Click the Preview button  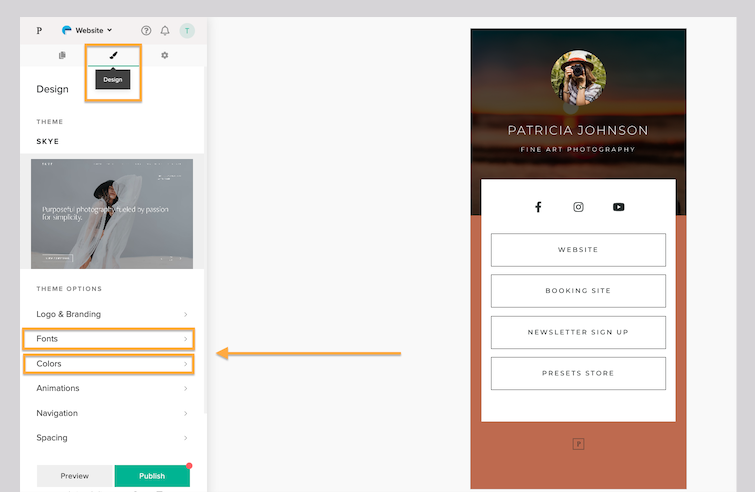[x=75, y=476]
